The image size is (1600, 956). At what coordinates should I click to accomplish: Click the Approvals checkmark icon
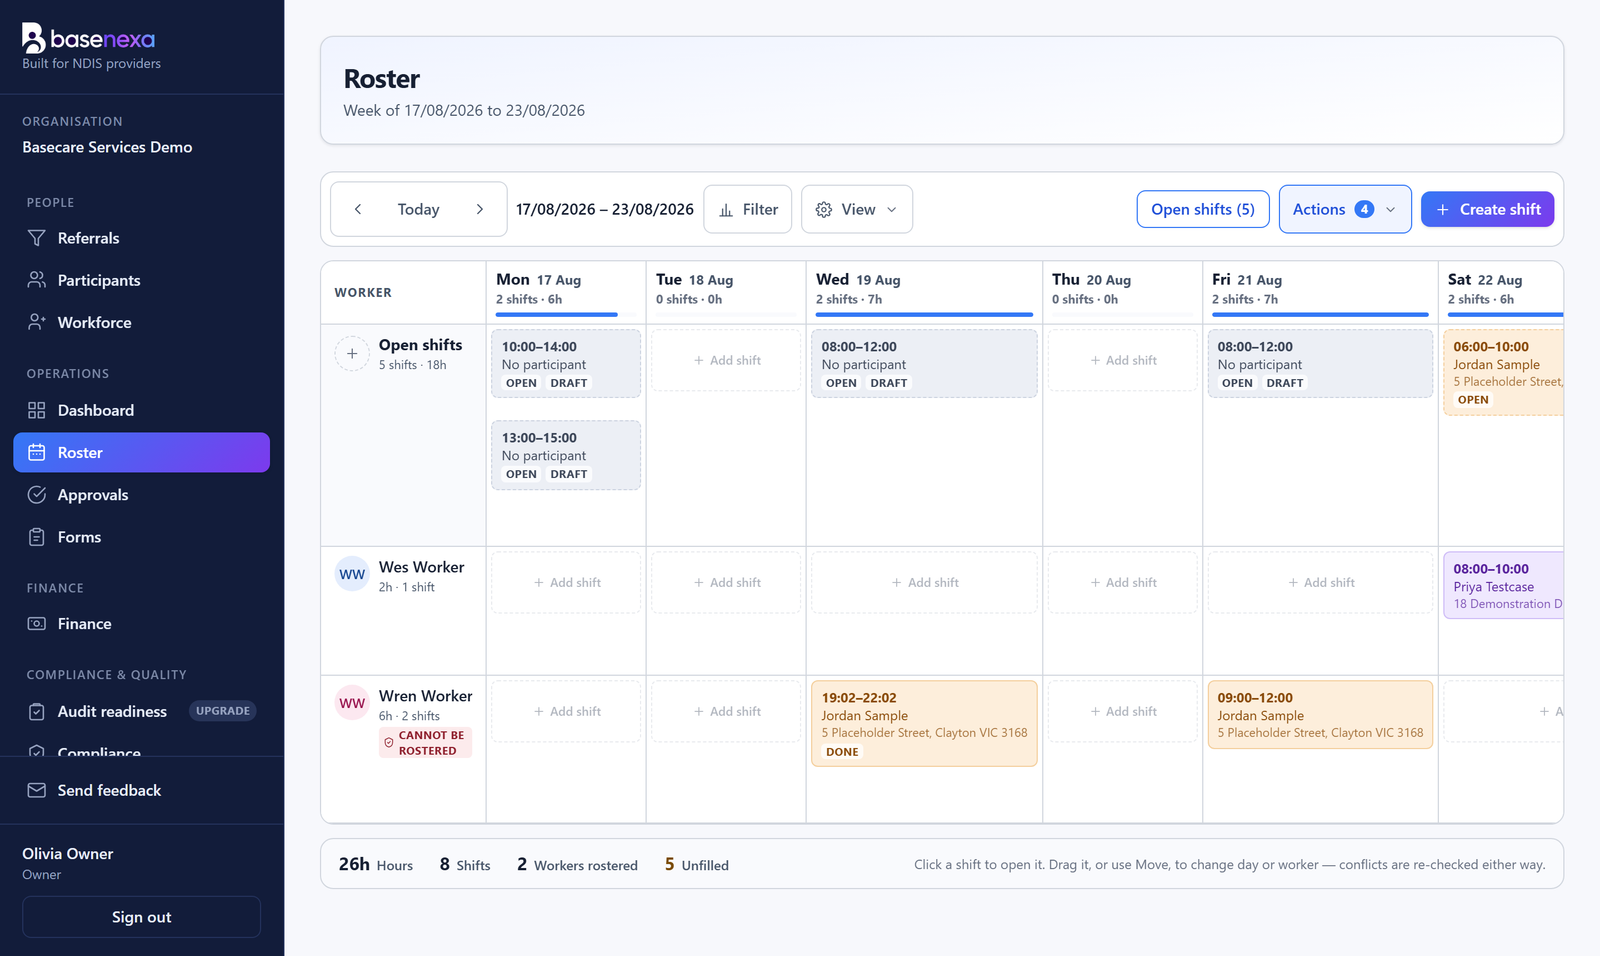click(x=37, y=495)
